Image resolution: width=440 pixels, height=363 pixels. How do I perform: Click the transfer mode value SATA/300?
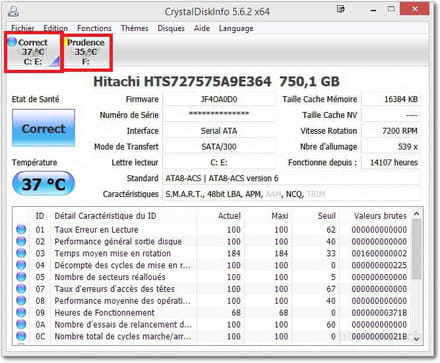[219, 147]
